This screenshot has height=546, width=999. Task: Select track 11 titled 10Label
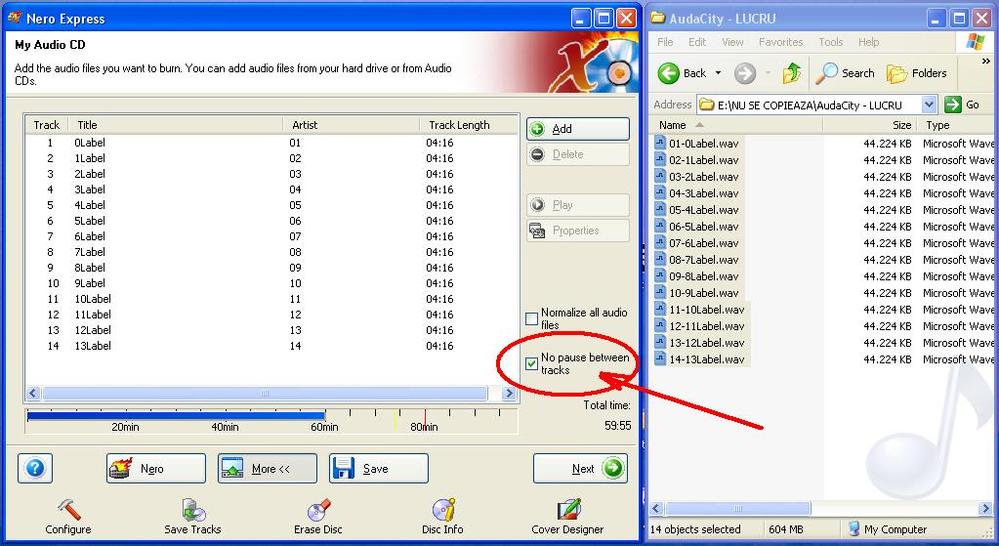pos(272,299)
